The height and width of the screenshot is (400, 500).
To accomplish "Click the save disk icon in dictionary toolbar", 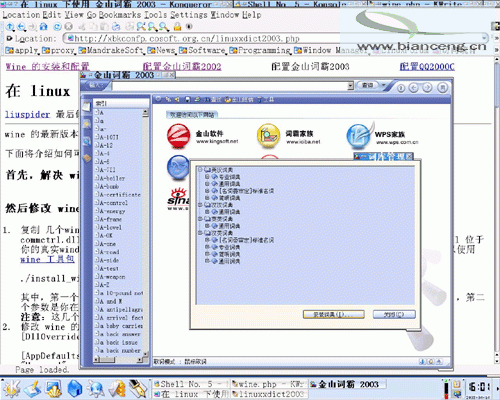I will pyautogui.click(x=188, y=99).
